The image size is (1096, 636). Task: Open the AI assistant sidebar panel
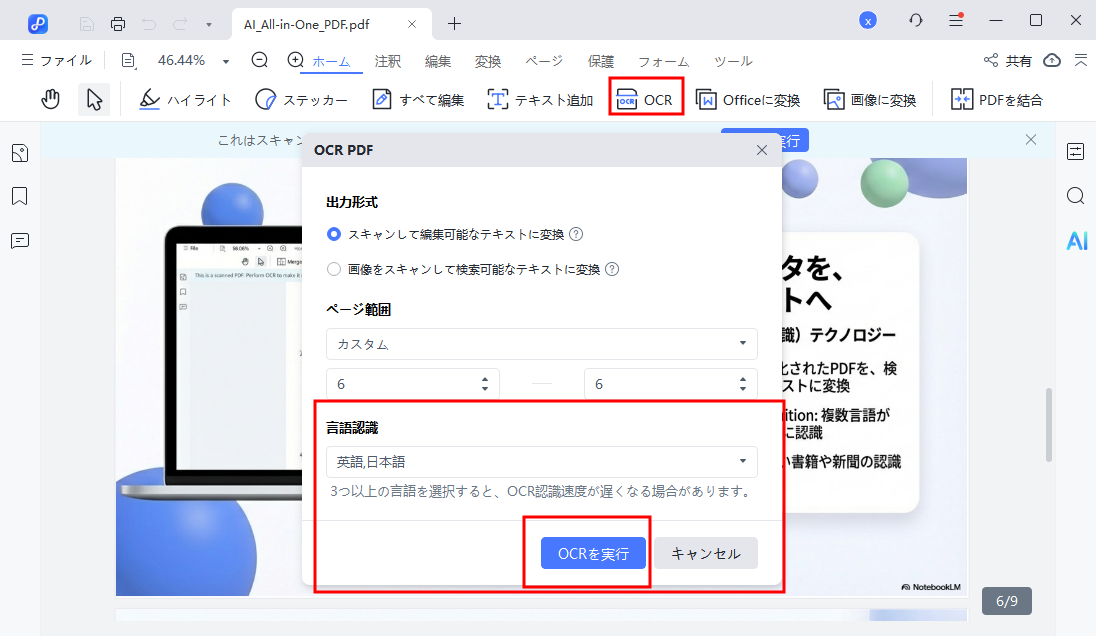point(1077,241)
